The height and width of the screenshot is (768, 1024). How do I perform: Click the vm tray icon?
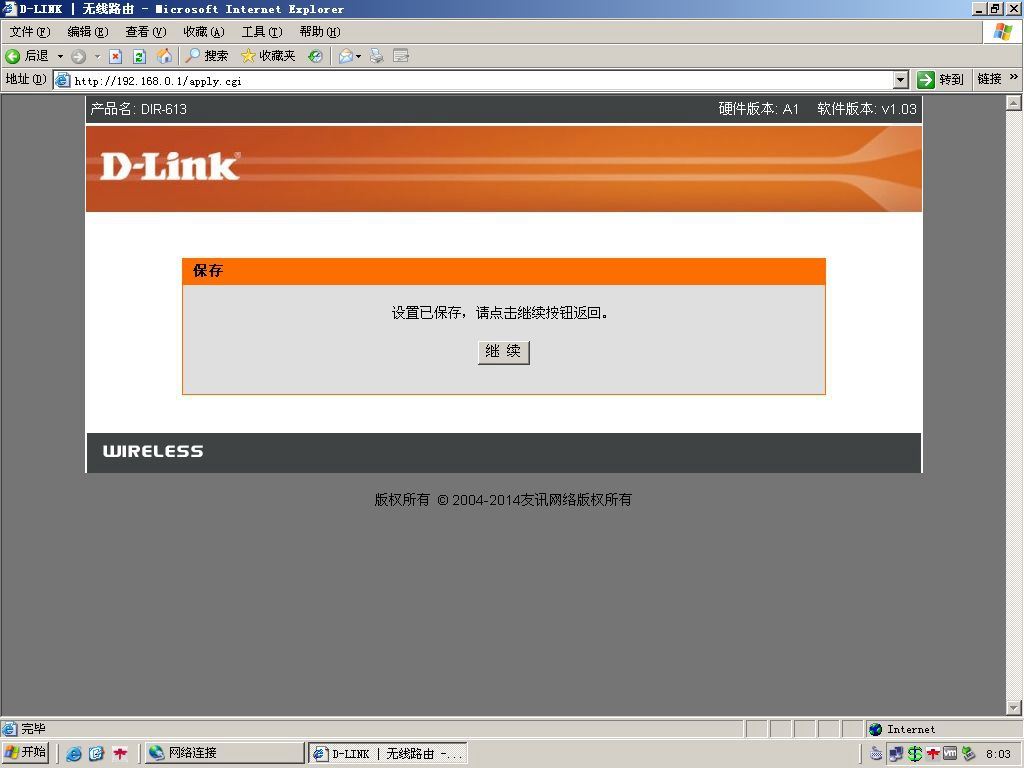[x=950, y=754]
